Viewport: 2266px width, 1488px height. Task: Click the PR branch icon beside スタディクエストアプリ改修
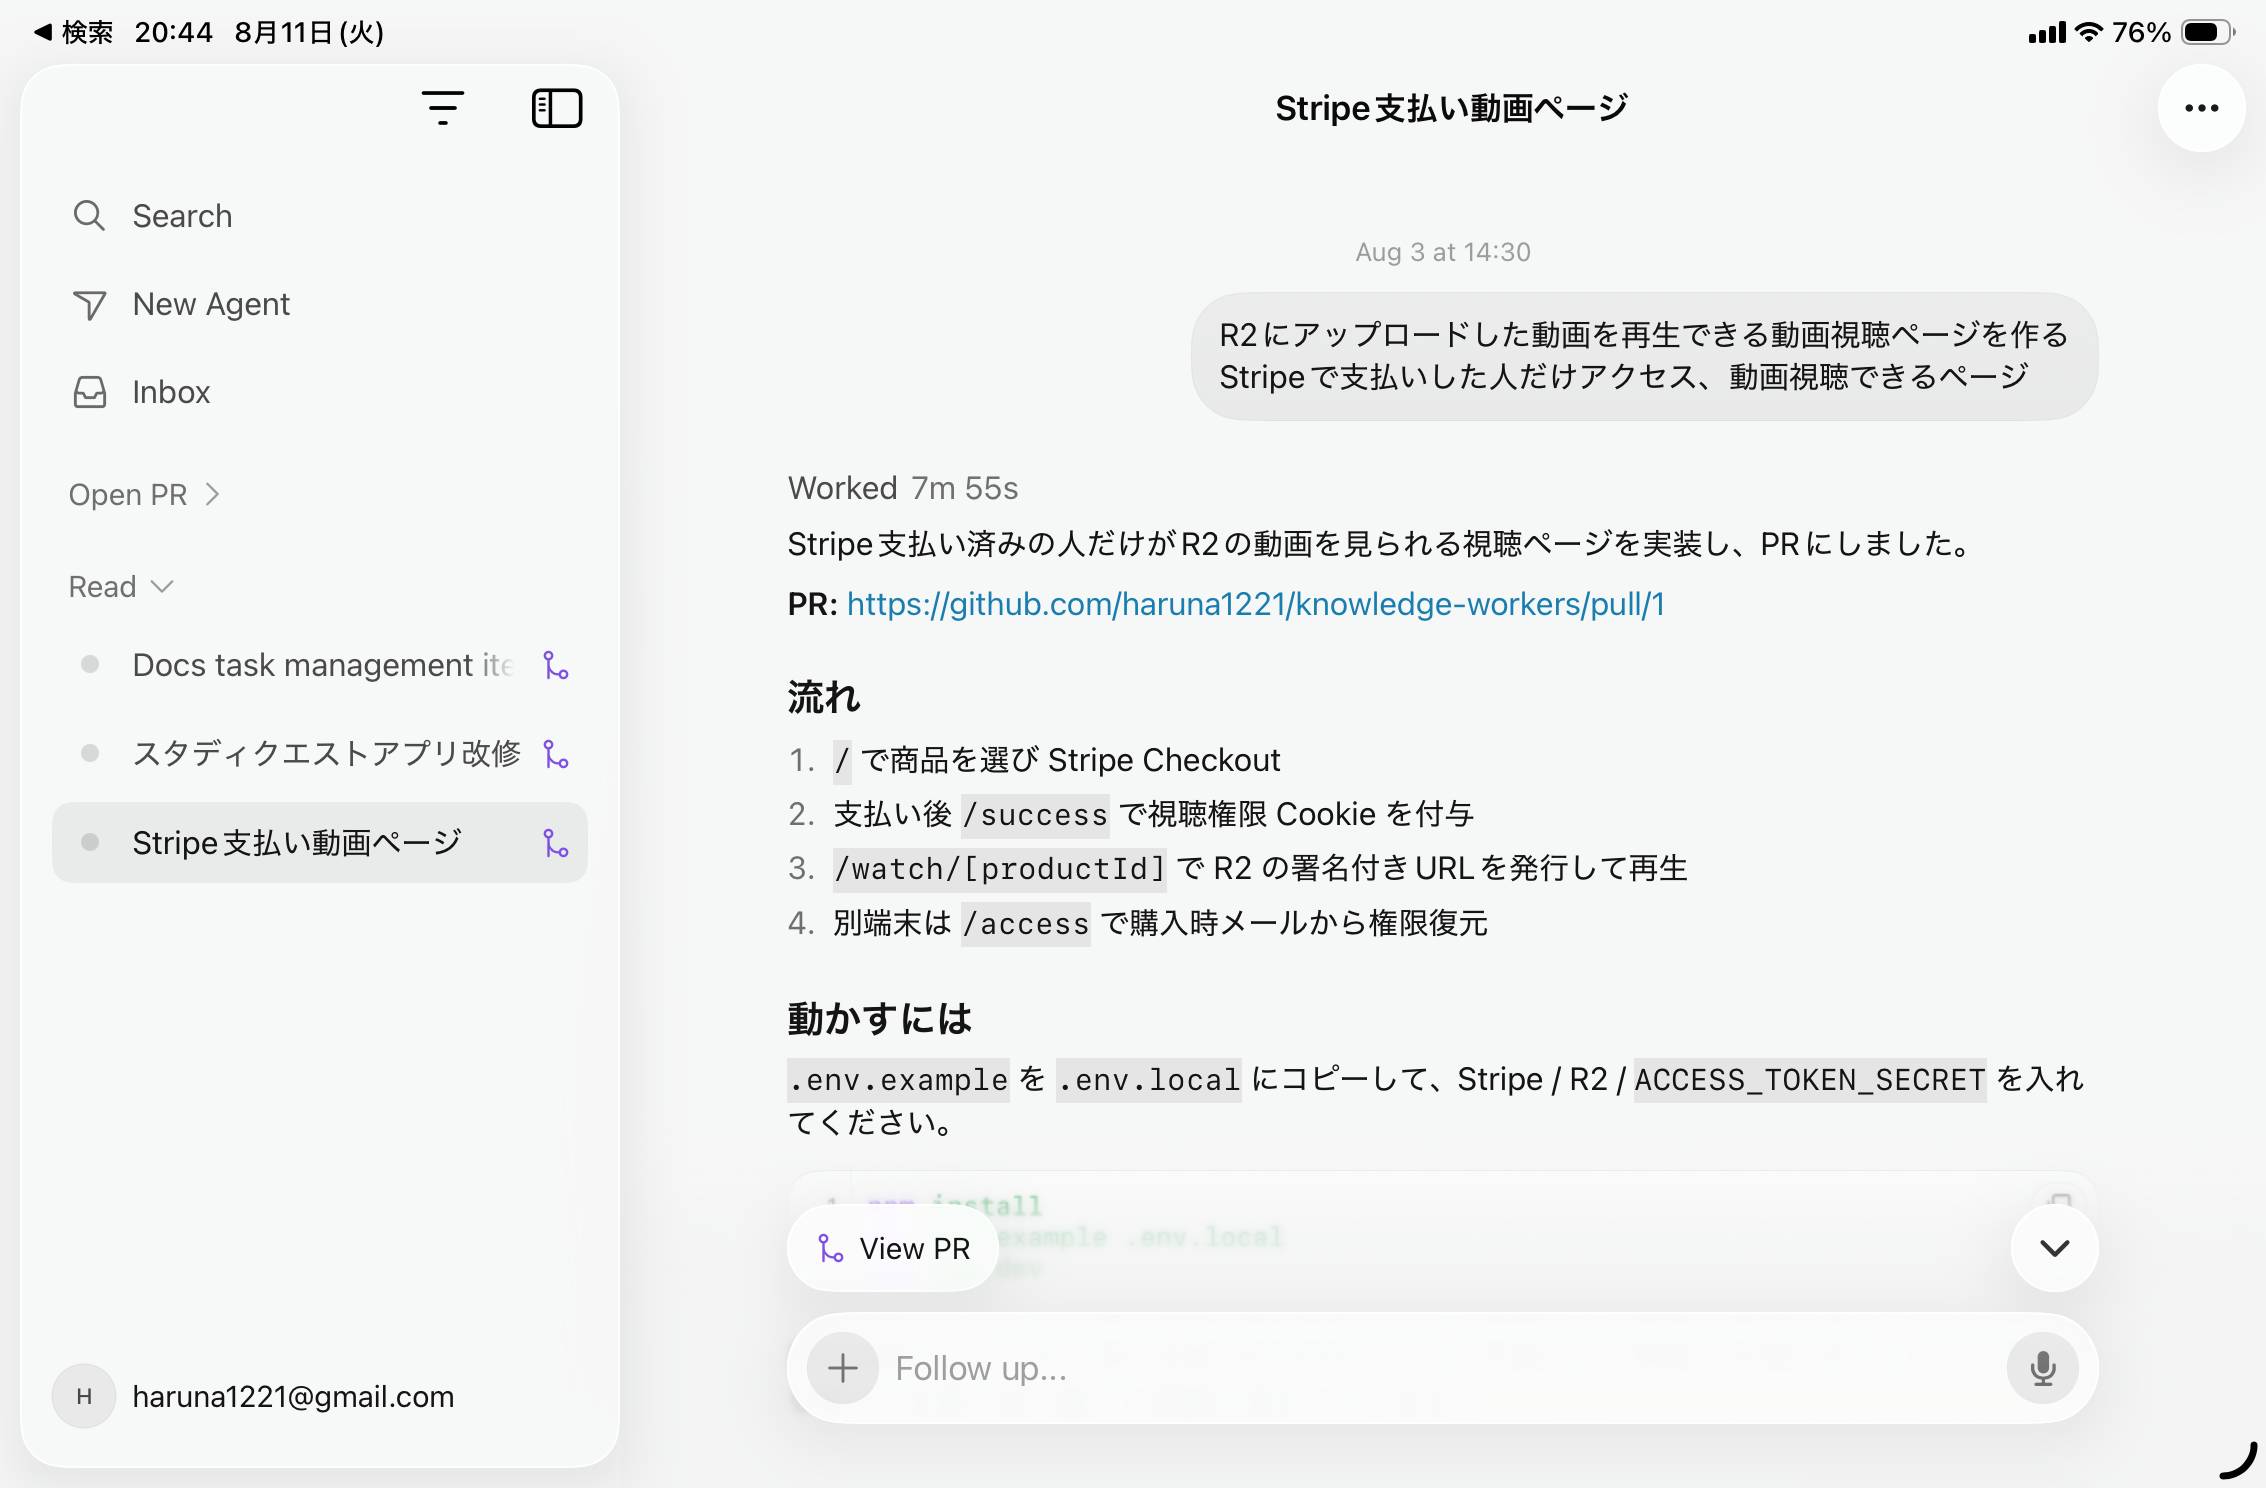pyautogui.click(x=555, y=753)
